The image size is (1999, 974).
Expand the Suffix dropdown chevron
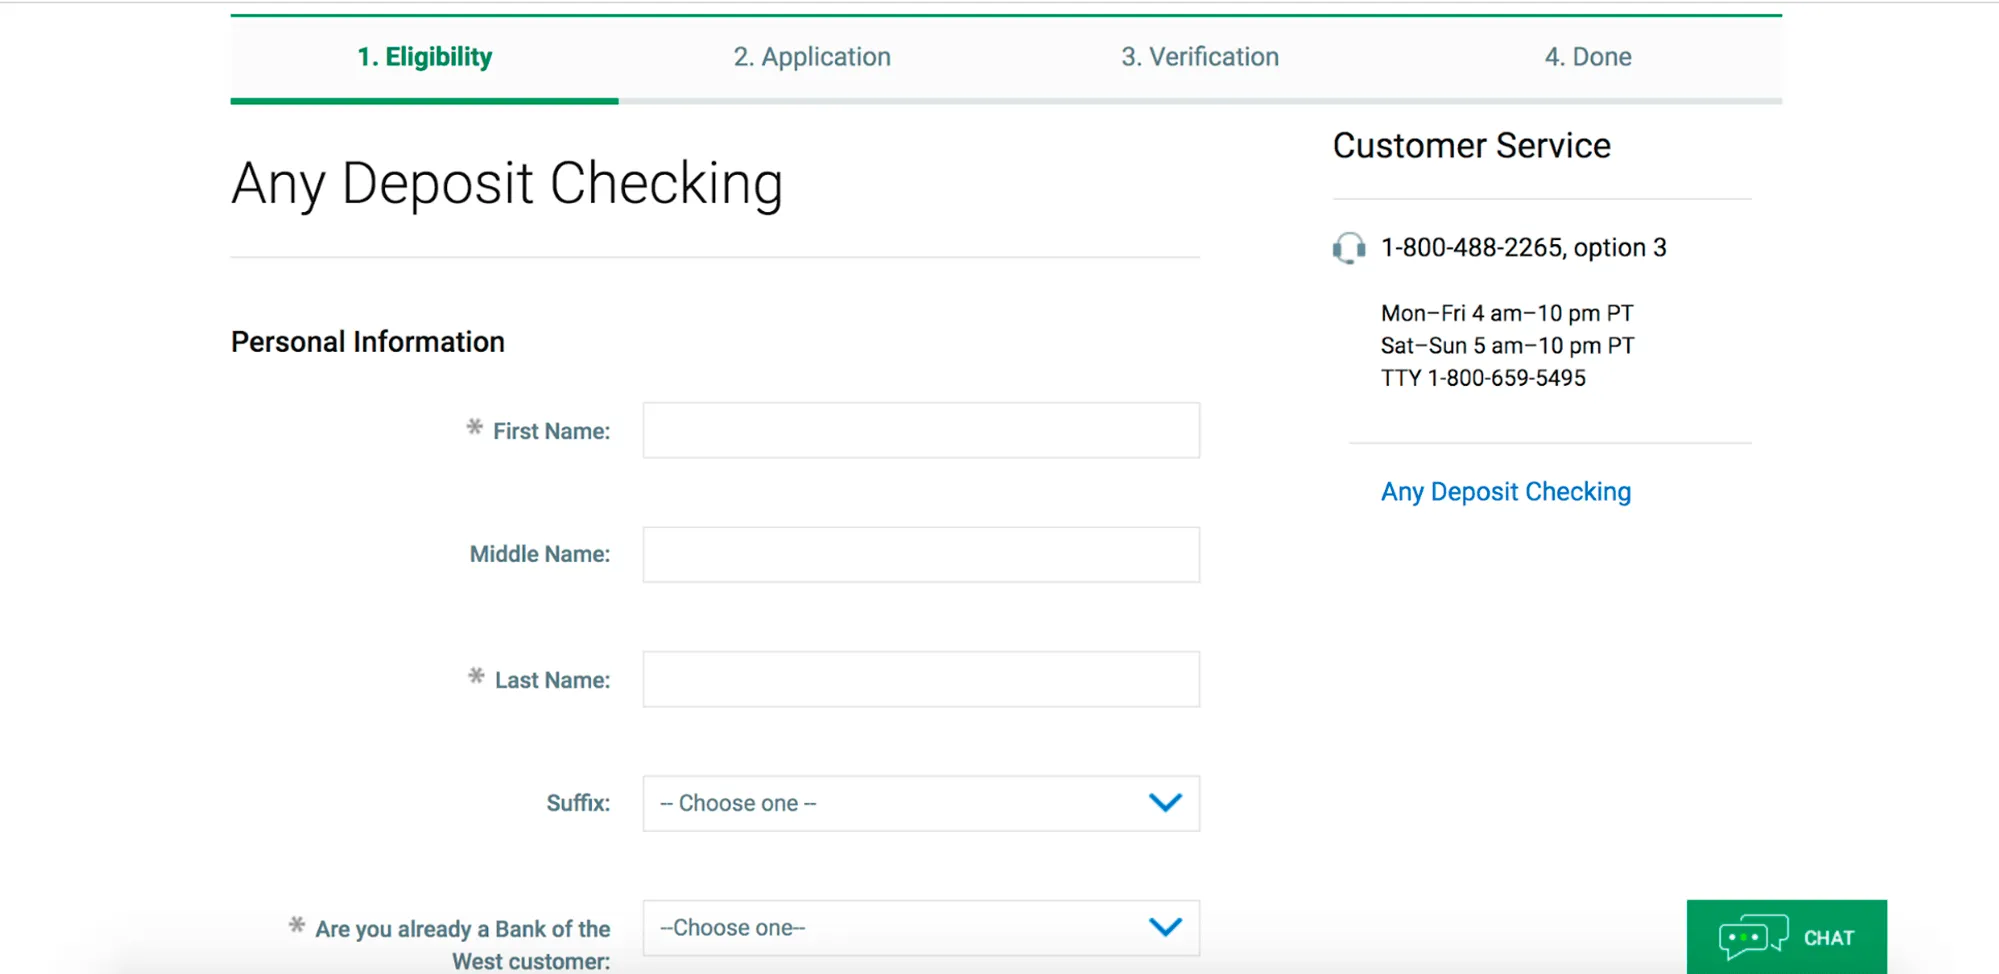click(1165, 803)
